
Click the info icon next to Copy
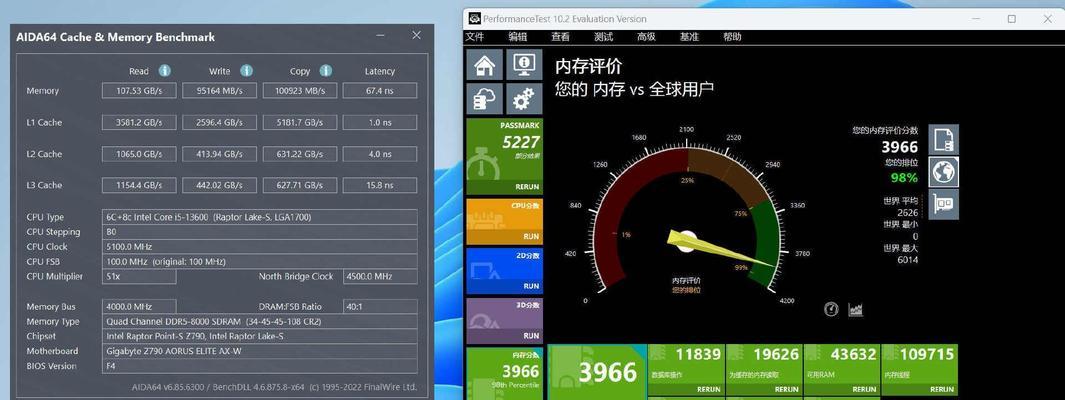pos(326,70)
